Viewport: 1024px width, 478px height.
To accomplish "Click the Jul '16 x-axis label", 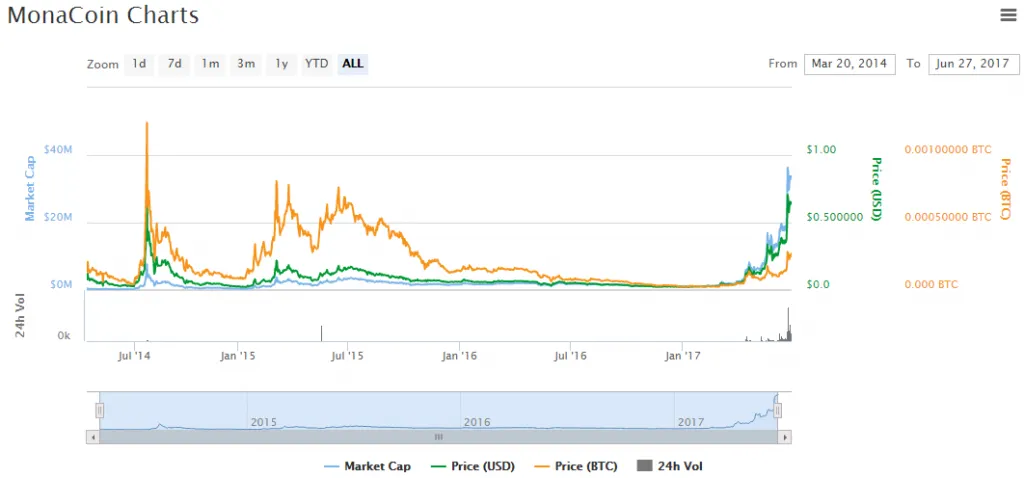I will coord(571,357).
